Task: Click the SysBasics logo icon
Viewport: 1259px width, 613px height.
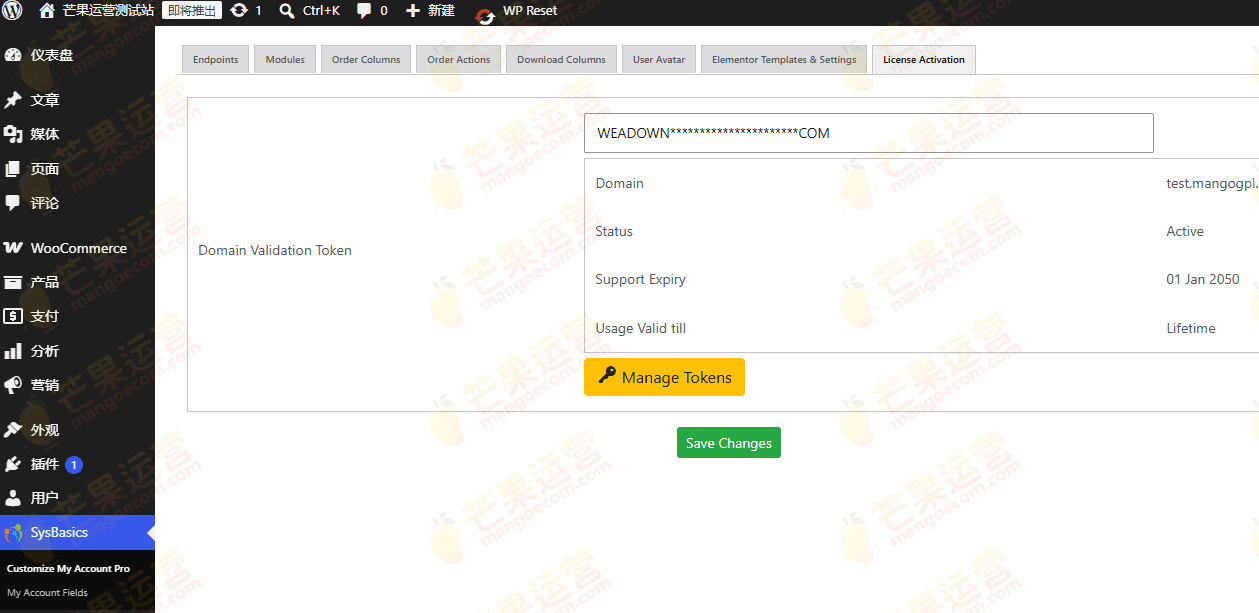Action: 13,533
